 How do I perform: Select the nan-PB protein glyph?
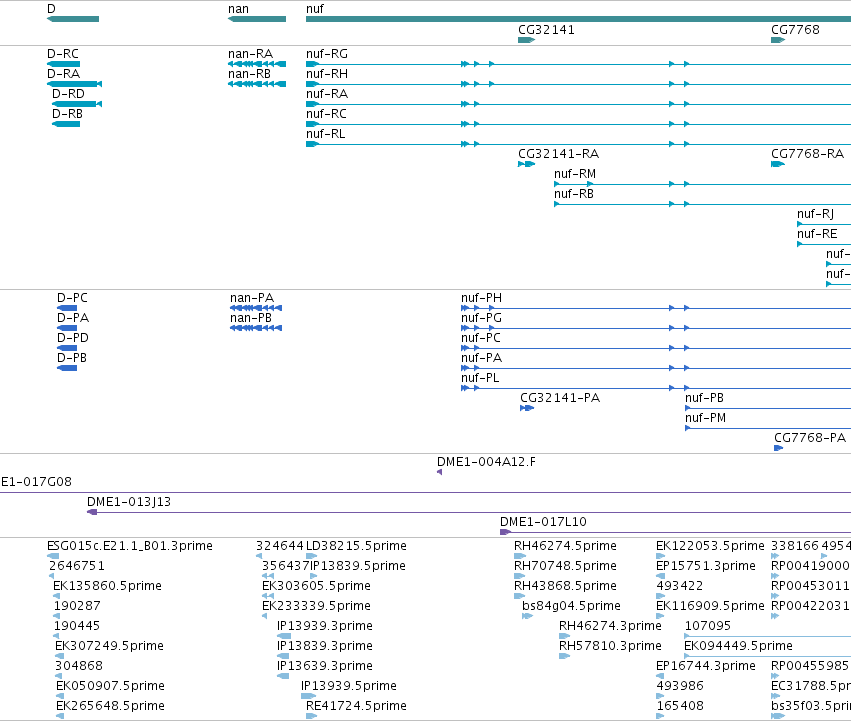pyautogui.click(x=256, y=328)
